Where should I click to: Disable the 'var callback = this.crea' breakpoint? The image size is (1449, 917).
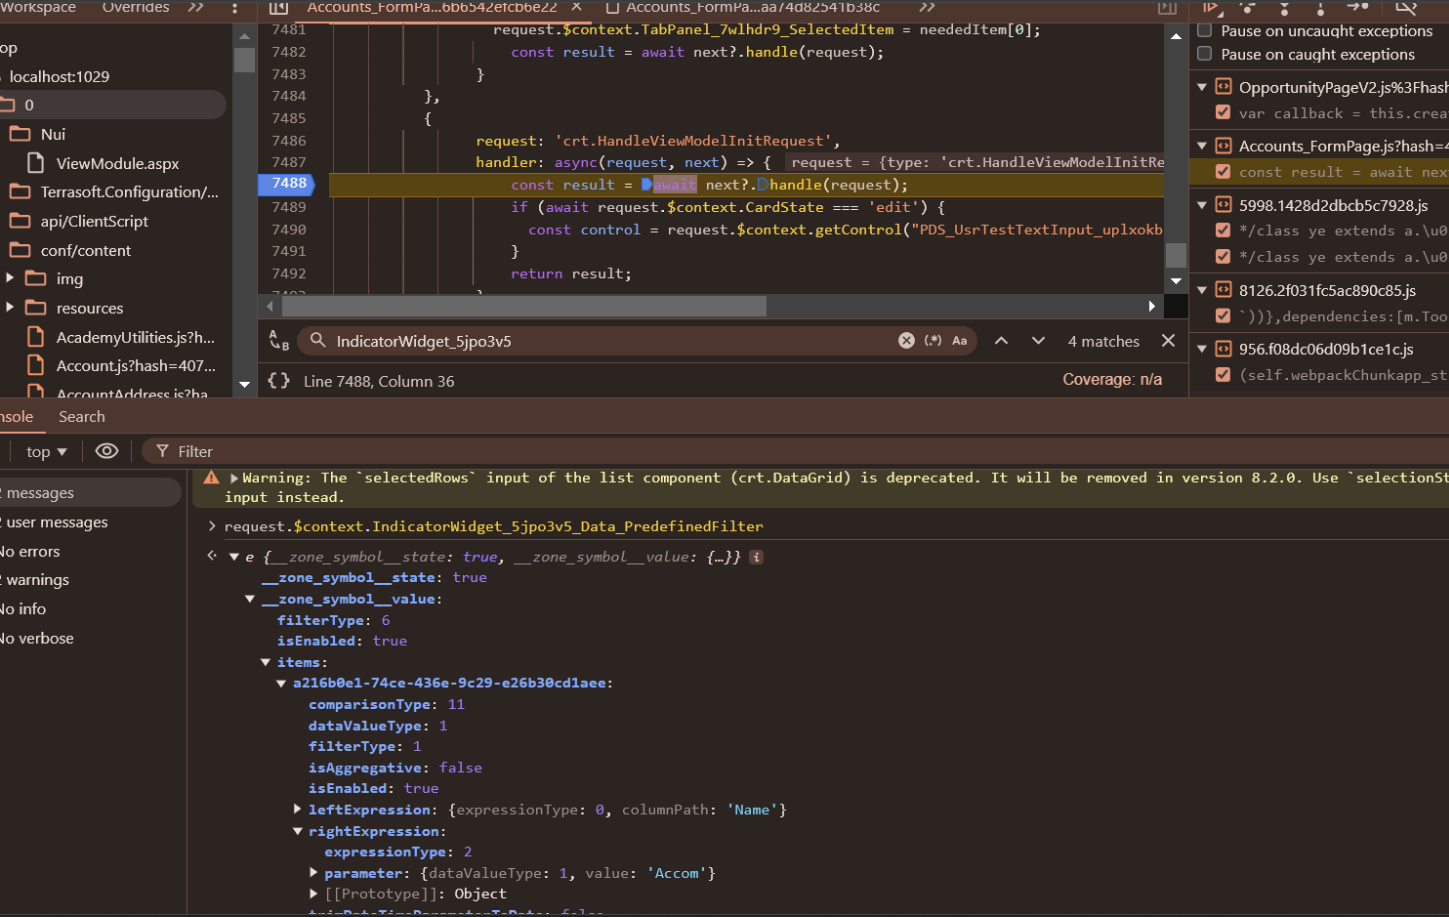1223,113
